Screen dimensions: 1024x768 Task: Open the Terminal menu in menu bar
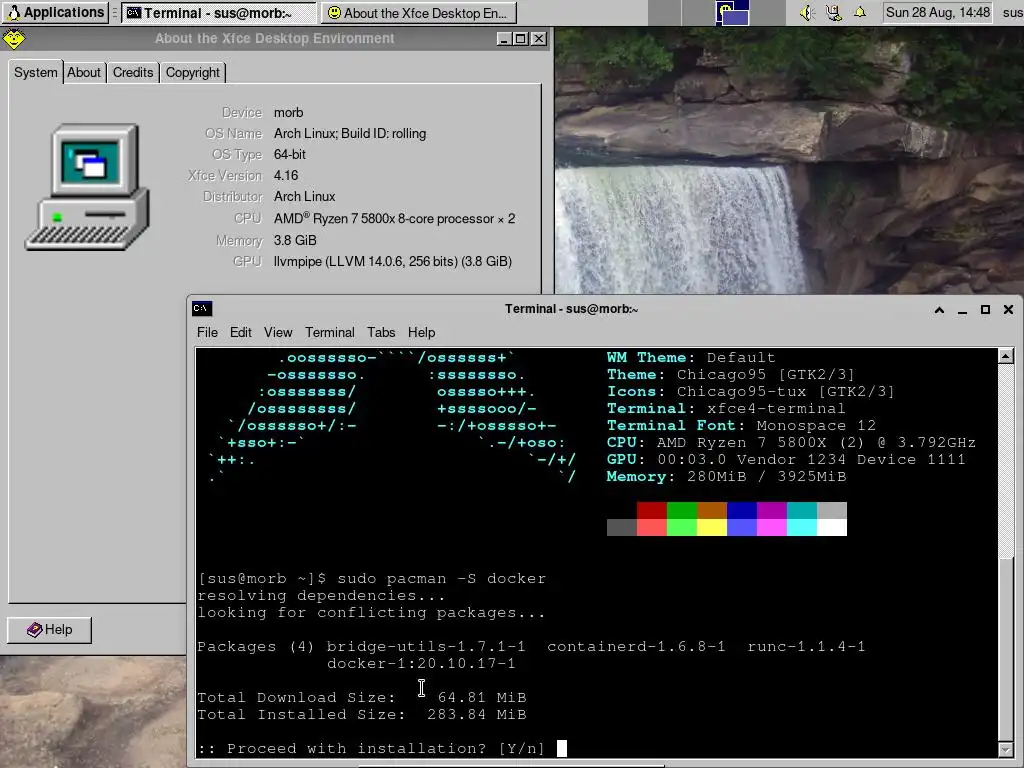click(x=330, y=332)
